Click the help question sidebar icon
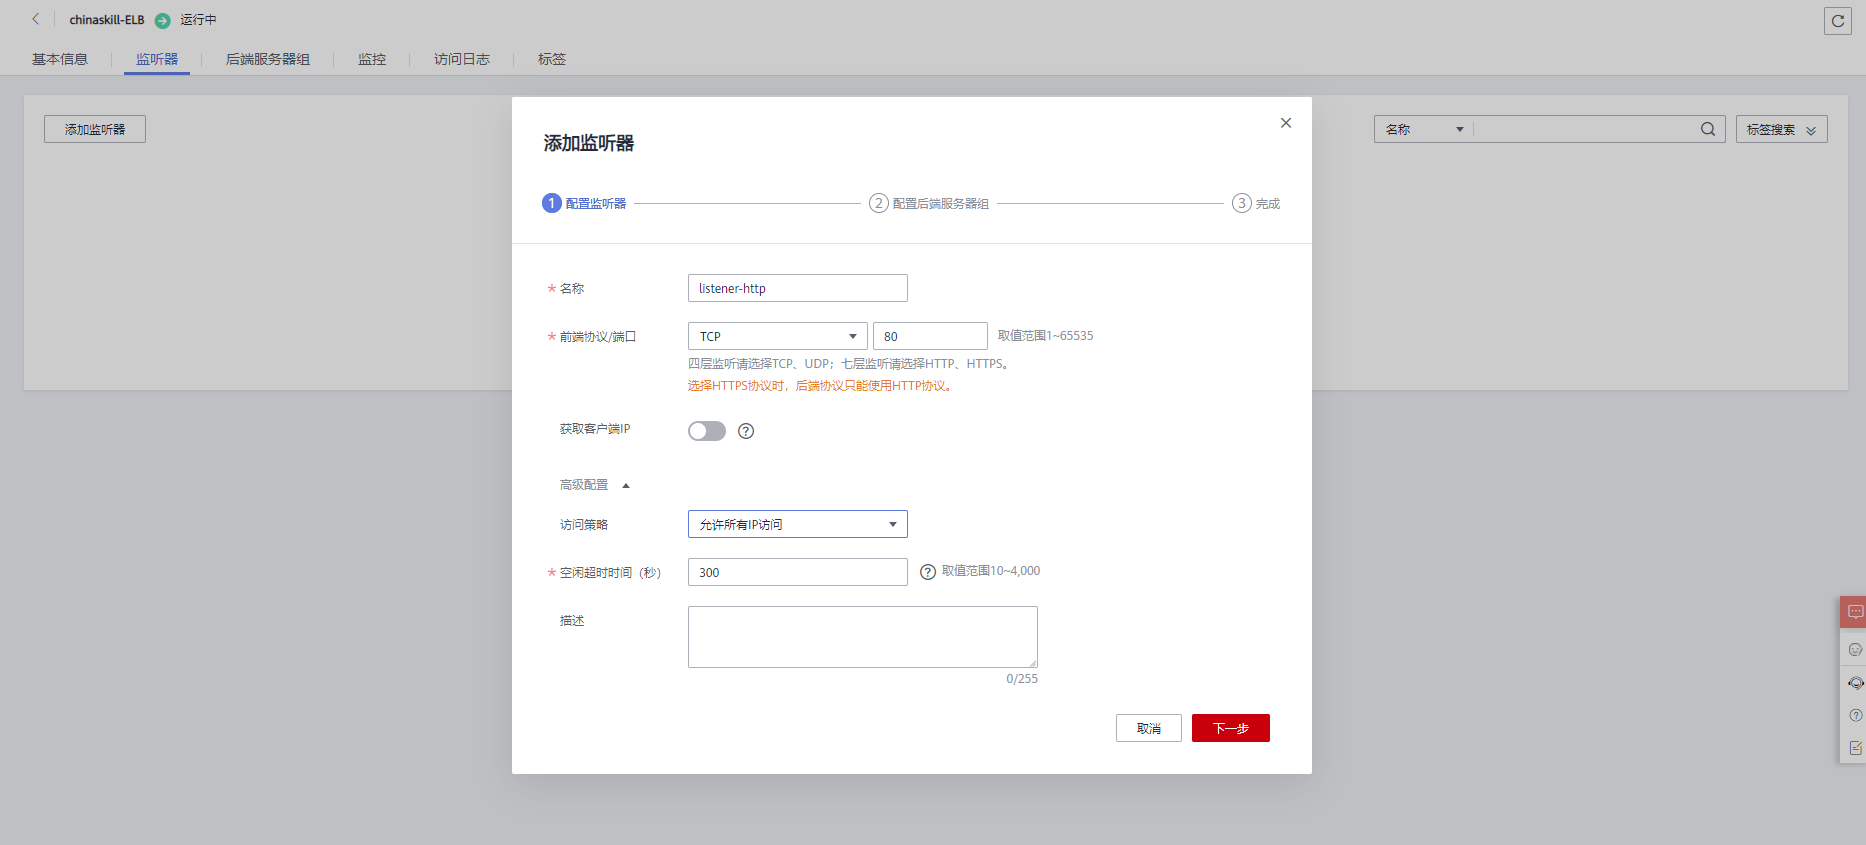The width and height of the screenshot is (1866, 845). [1855, 715]
